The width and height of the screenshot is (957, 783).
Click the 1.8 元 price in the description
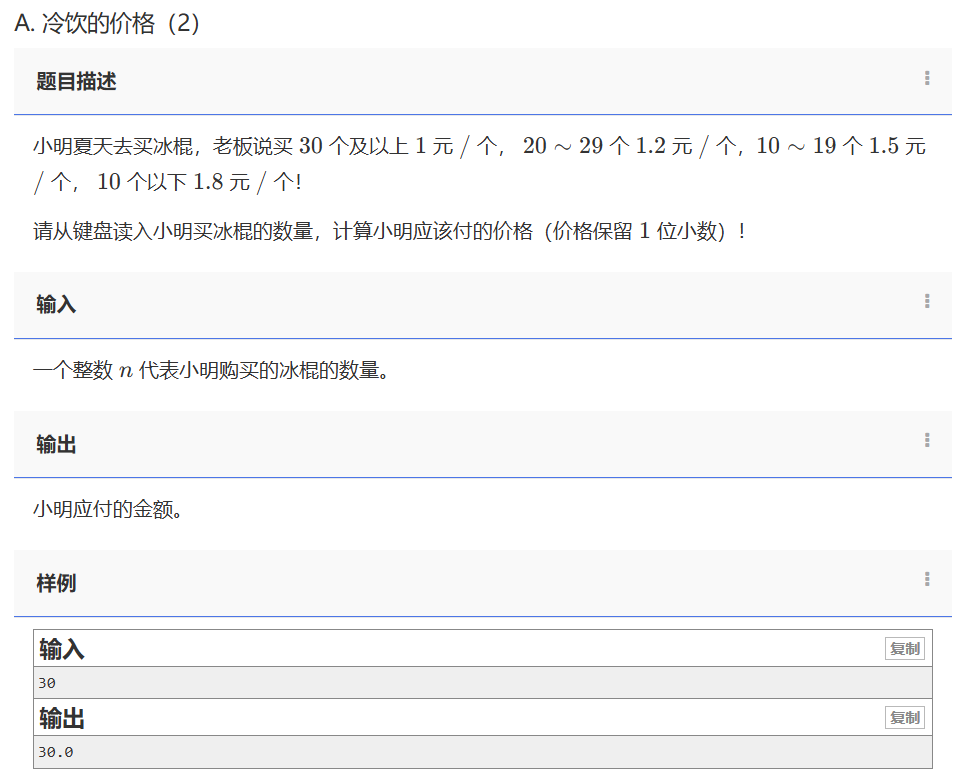(x=220, y=182)
